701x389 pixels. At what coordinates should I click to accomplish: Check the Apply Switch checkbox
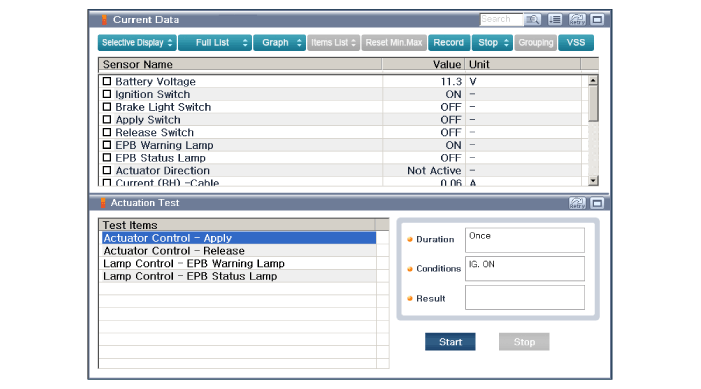tap(107, 119)
